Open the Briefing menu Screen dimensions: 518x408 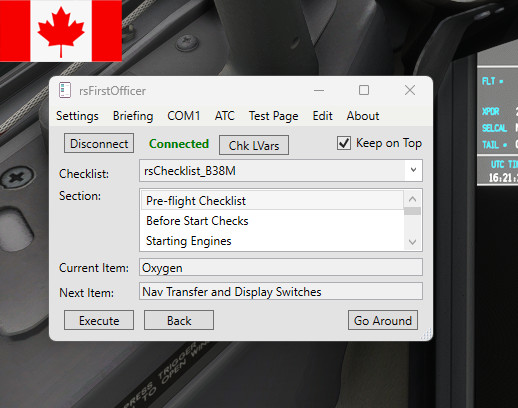tap(133, 116)
